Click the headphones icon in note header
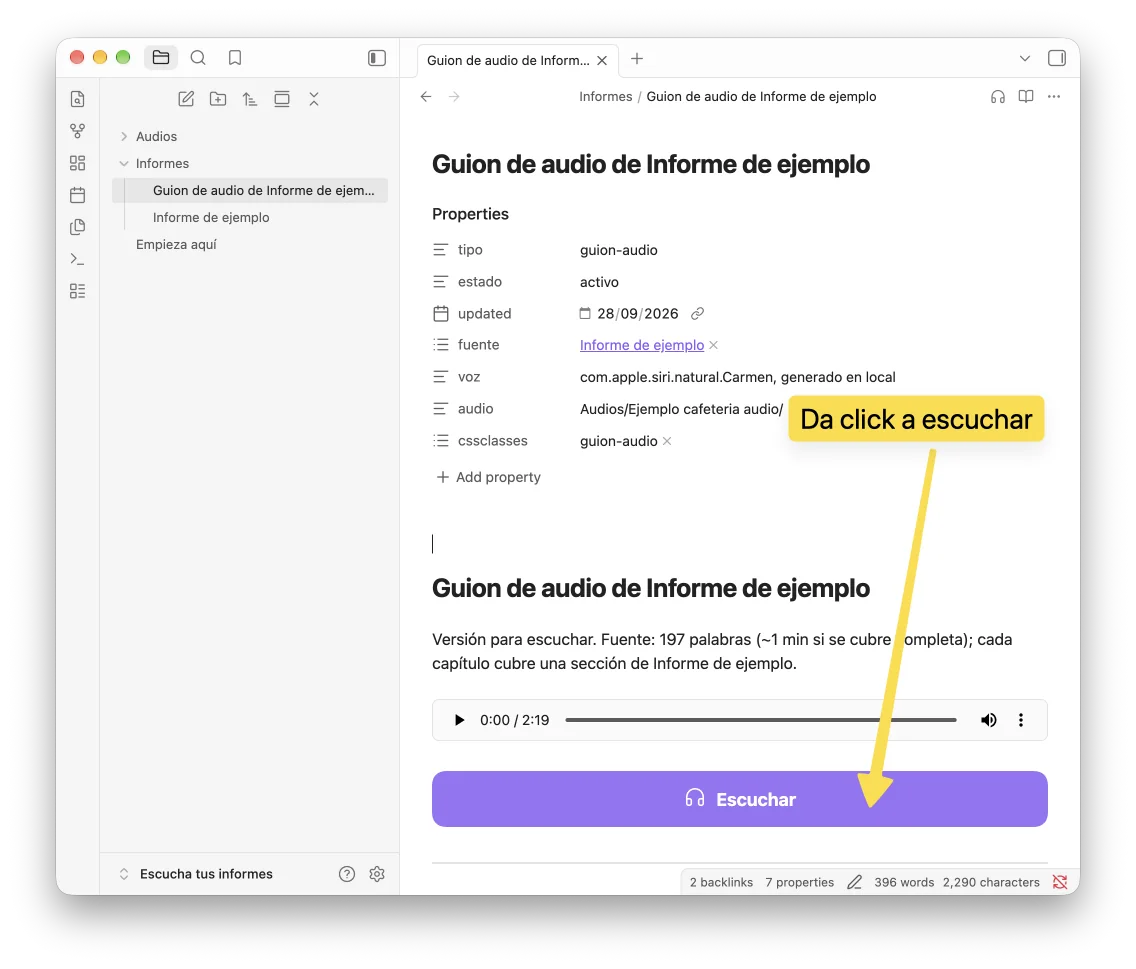 [x=998, y=96]
